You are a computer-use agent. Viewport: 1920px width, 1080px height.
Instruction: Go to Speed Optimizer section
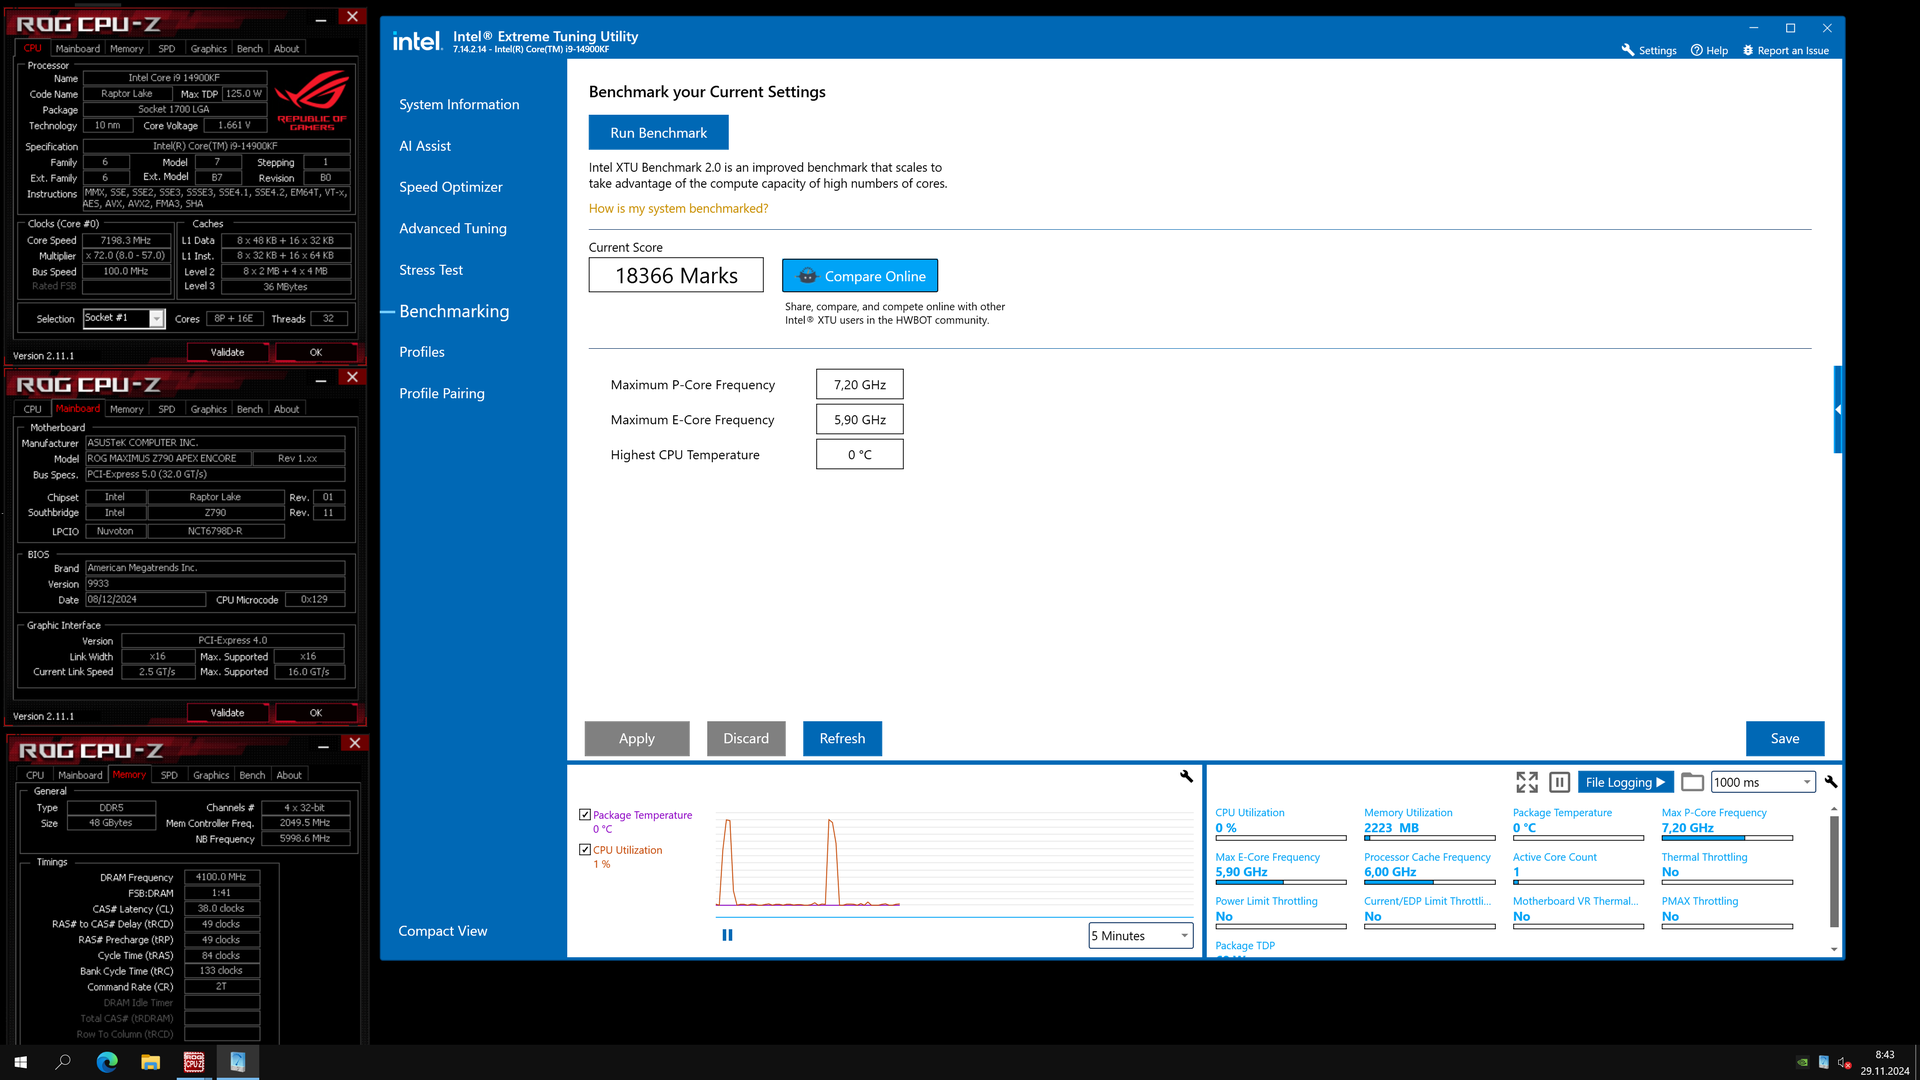pyautogui.click(x=451, y=187)
